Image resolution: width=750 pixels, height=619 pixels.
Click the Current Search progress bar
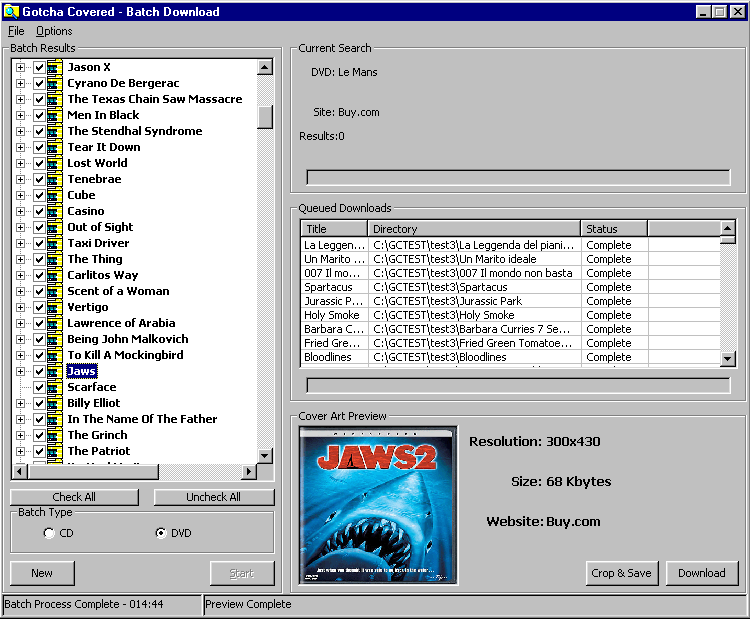(518, 177)
